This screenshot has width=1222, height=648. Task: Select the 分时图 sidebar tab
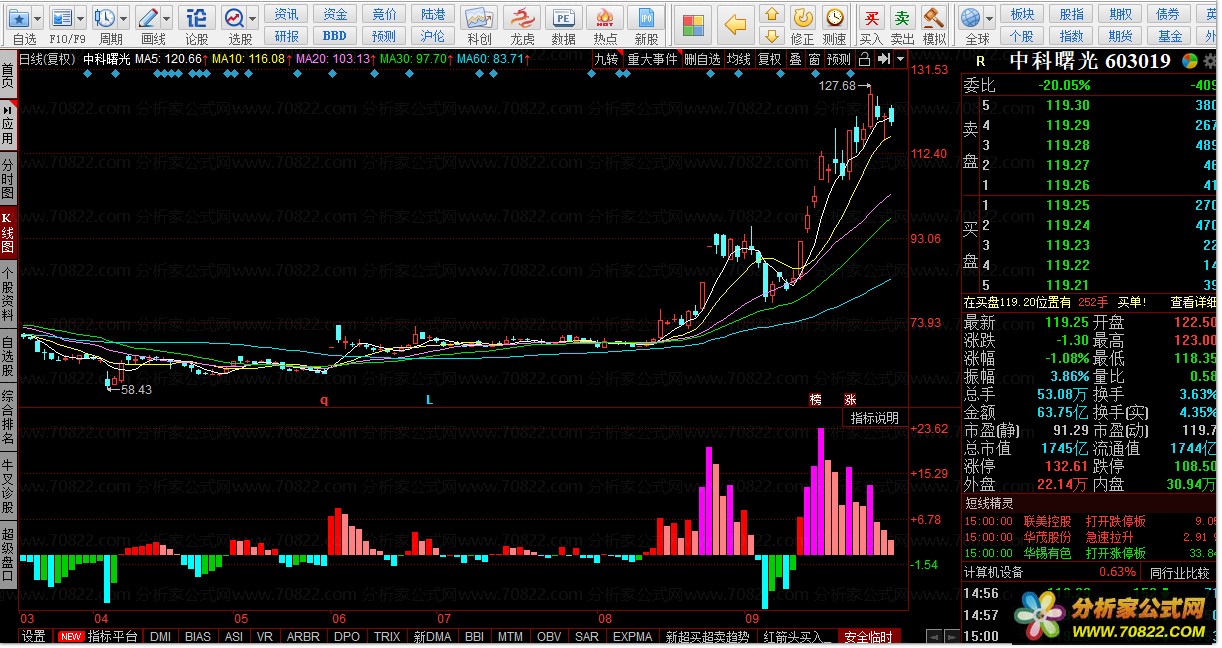8,178
